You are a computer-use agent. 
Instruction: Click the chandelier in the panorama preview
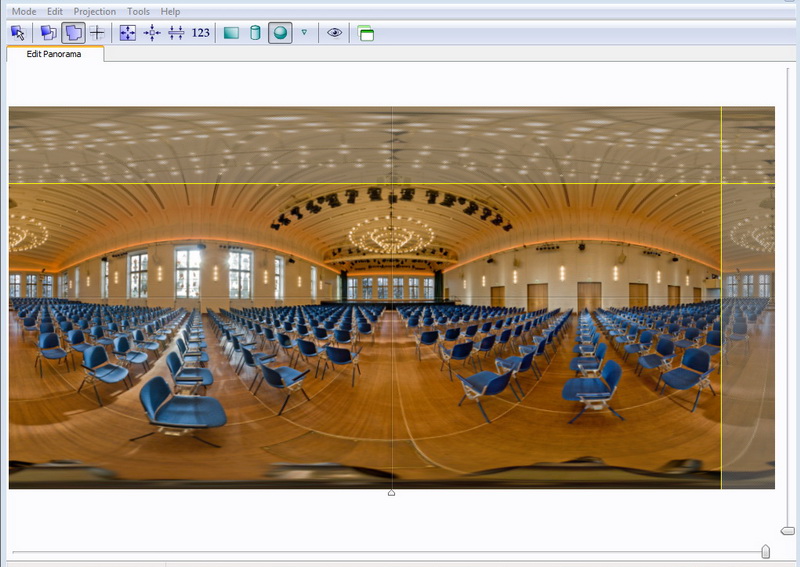[x=392, y=236]
